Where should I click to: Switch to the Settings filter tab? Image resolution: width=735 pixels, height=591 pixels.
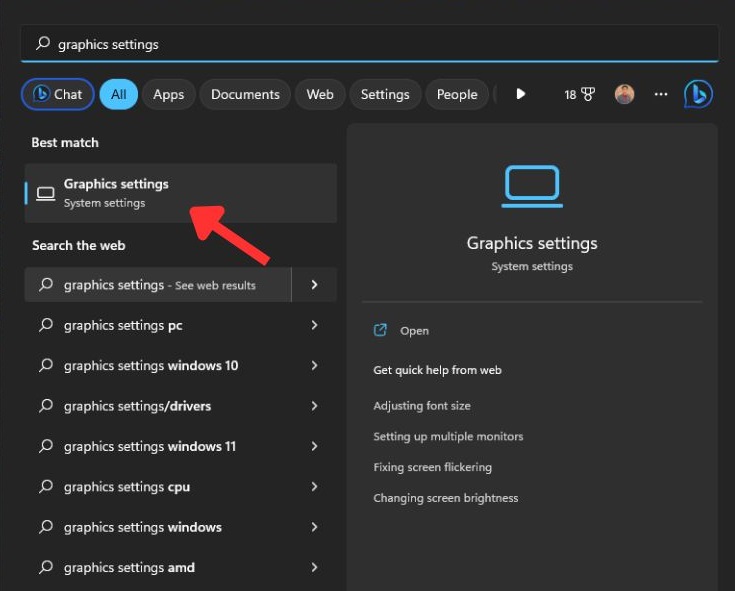coord(385,94)
